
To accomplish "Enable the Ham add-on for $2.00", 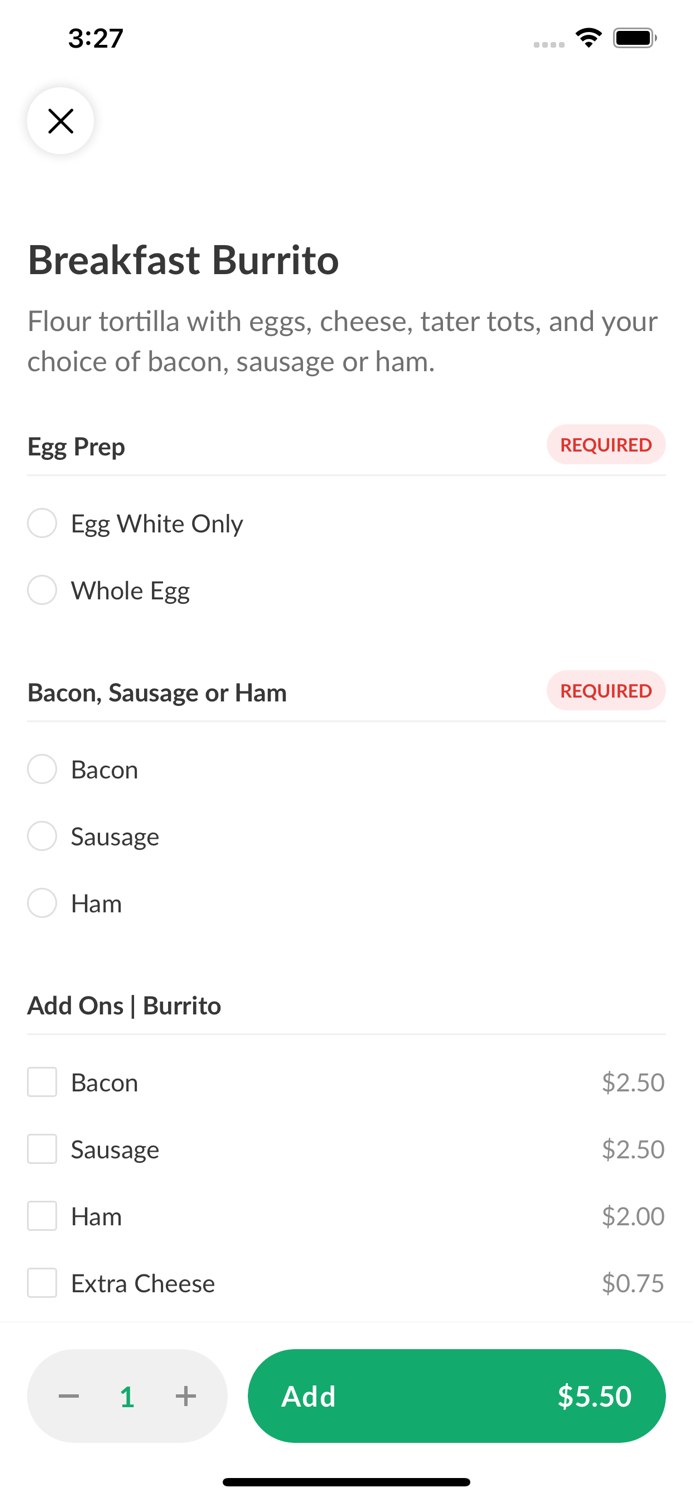I will [x=42, y=1216].
